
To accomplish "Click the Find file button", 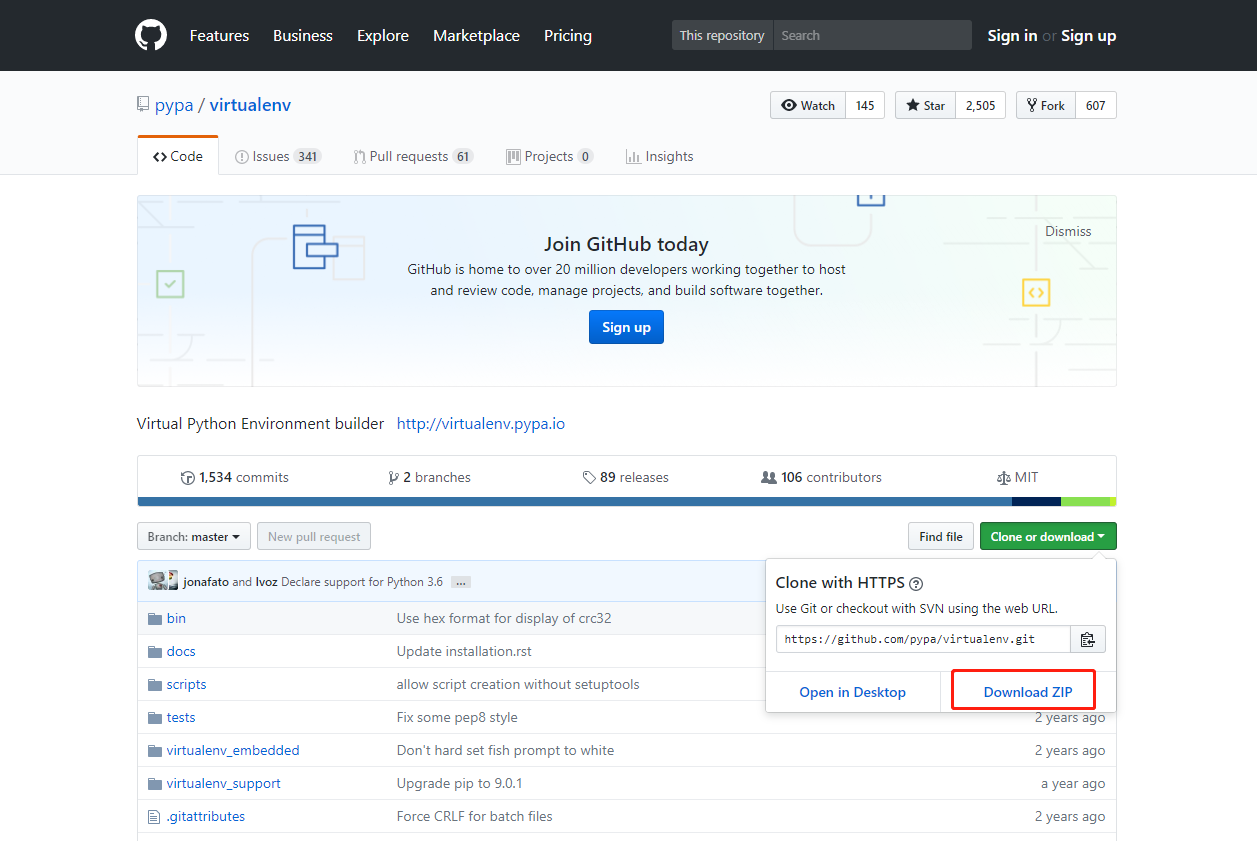I will pyautogui.click(x=941, y=537).
